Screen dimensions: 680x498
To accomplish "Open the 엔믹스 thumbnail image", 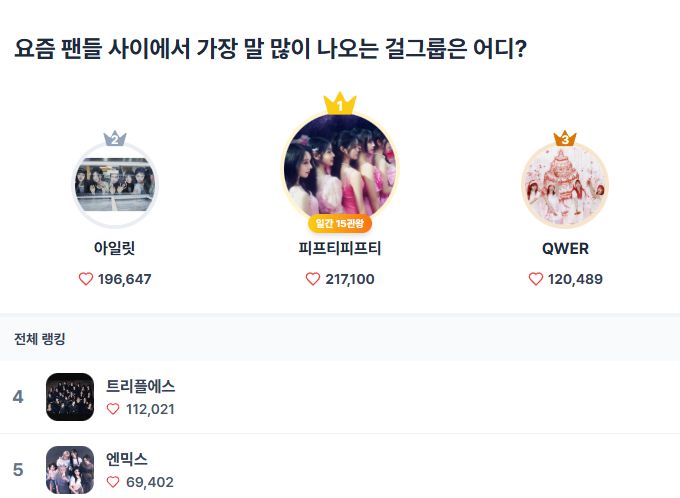I will click(x=70, y=470).
